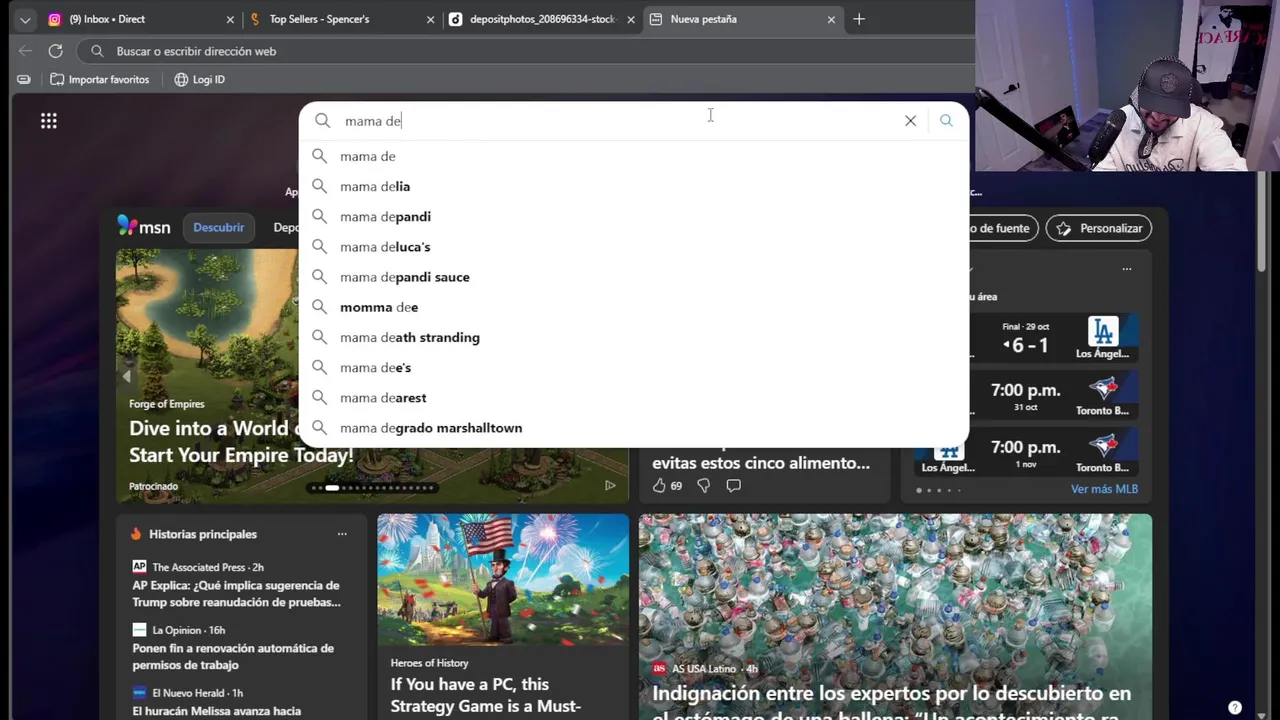
Task: Open Ponen fin a renovación headline
Action: pyautogui.click(x=233, y=656)
